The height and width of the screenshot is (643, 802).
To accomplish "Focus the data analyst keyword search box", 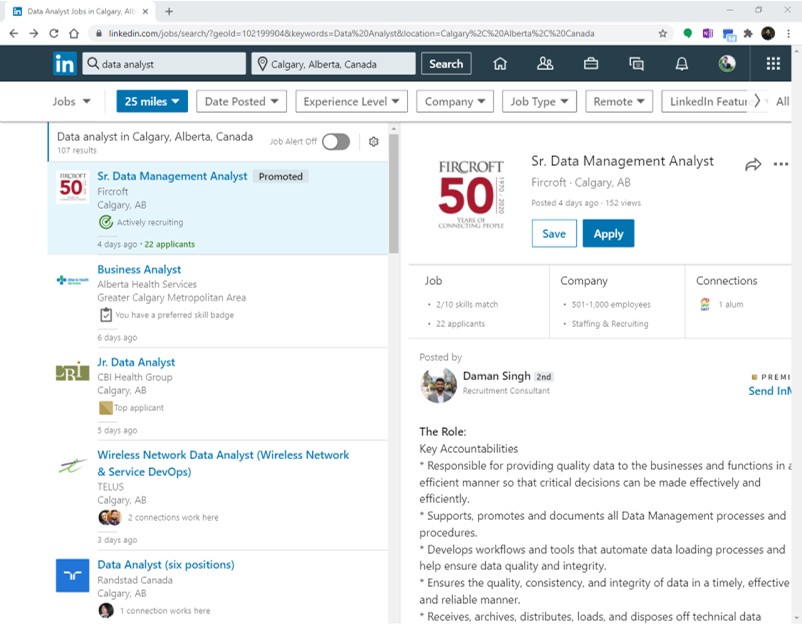I will click(164, 64).
